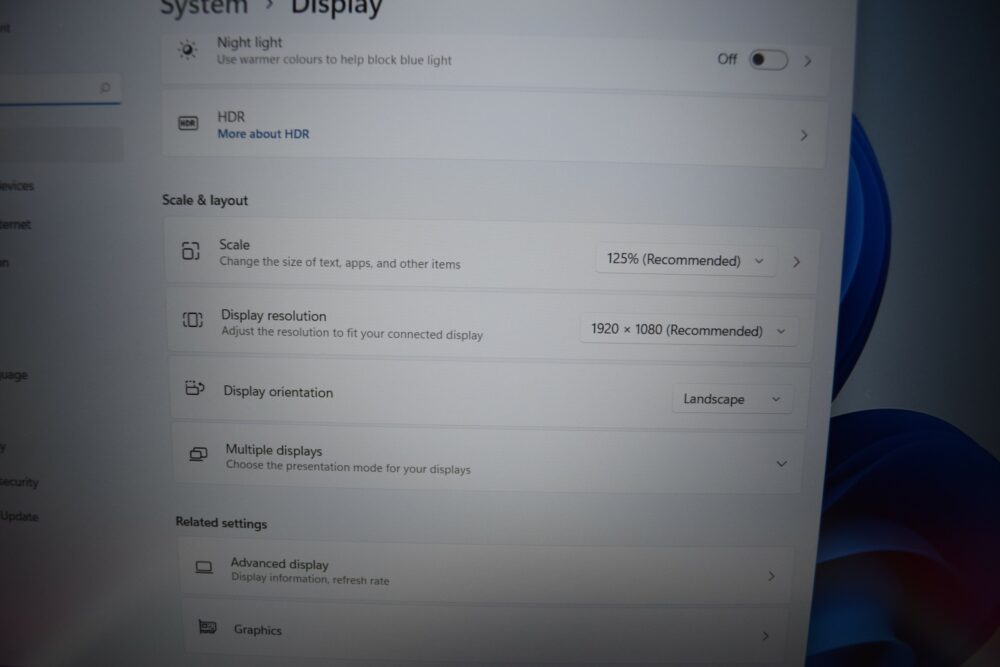
Task: Click the Graphics card icon
Action: click(x=207, y=627)
